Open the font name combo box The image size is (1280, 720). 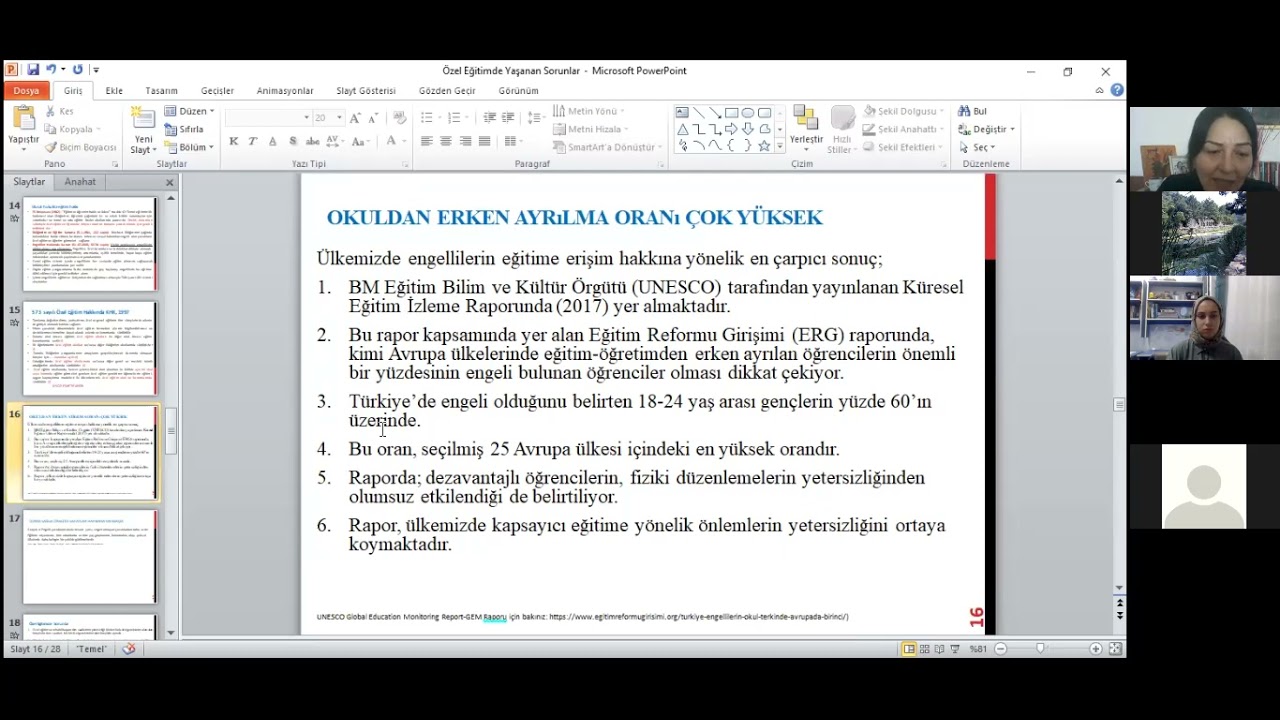click(x=268, y=117)
